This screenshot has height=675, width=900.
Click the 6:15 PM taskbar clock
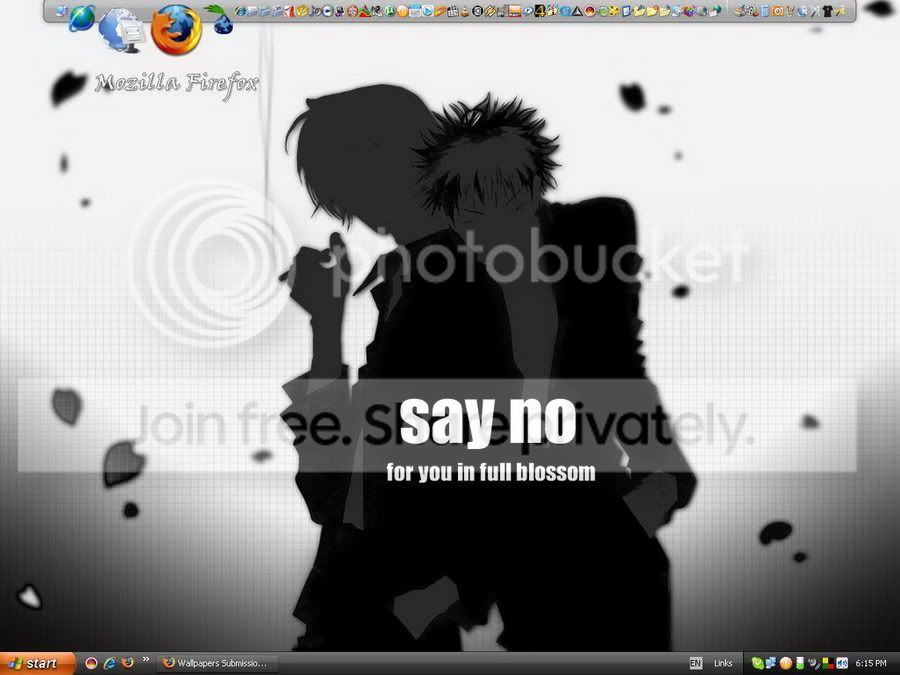pyautogui.click(x=871, y=663)
